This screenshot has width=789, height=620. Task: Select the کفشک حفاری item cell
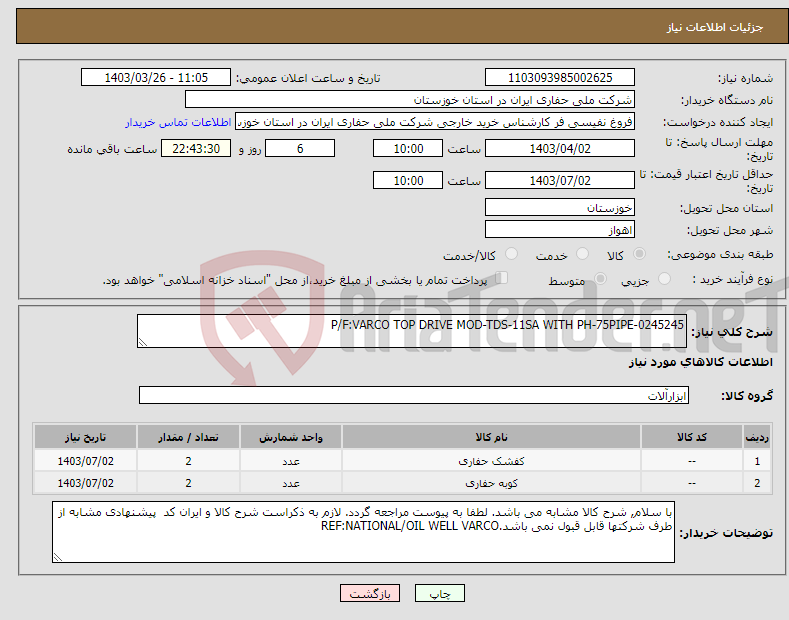(x=491, y=460)
